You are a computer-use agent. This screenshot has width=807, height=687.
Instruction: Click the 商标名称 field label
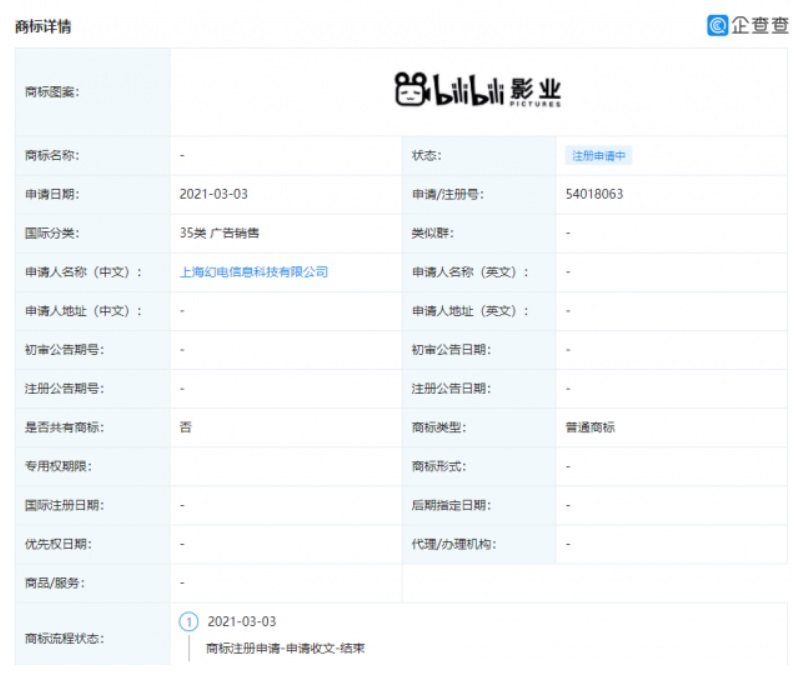pos(50,155)
